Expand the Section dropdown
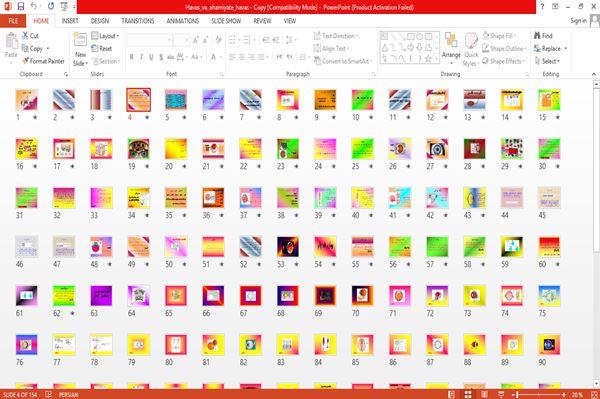Image resolution: width=600 pixels, height=399 pixels. click(x=106, y=61)
